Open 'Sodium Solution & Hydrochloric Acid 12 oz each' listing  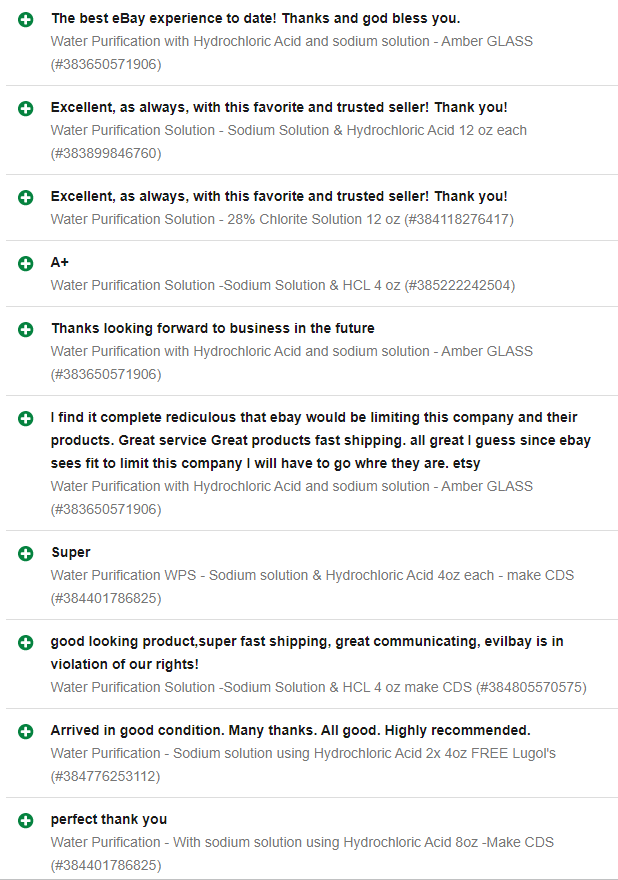(x=288, y=130)
